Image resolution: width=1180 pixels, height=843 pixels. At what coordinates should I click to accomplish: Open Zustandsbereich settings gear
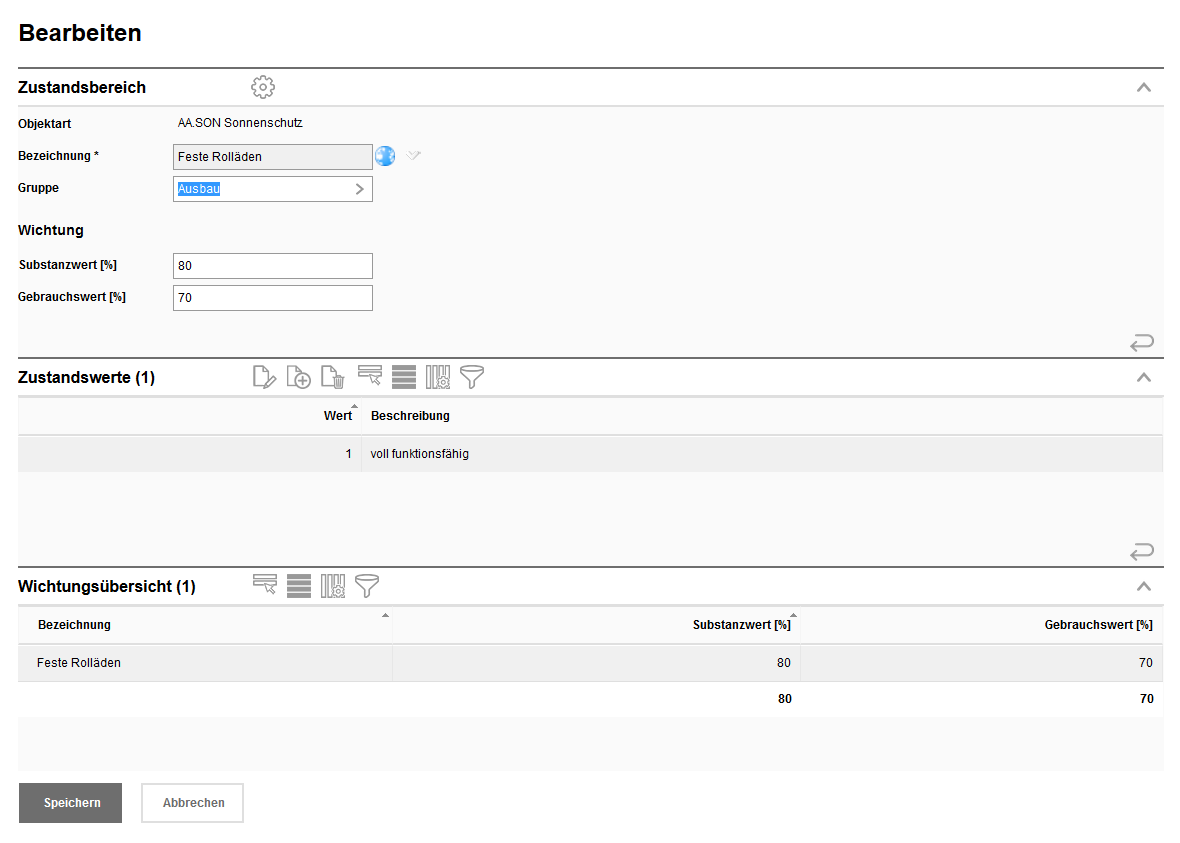point(262,87)
